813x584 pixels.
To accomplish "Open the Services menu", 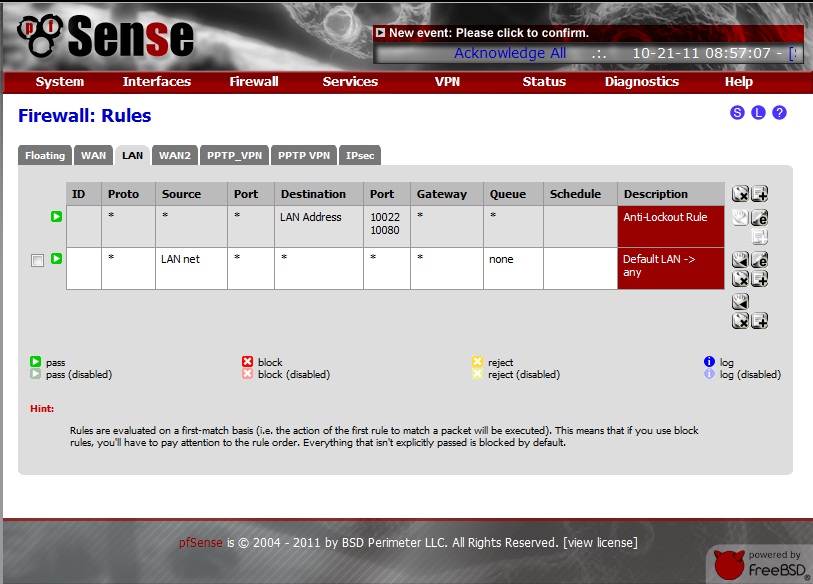I will pyautogui.click(x=350, y=81).
